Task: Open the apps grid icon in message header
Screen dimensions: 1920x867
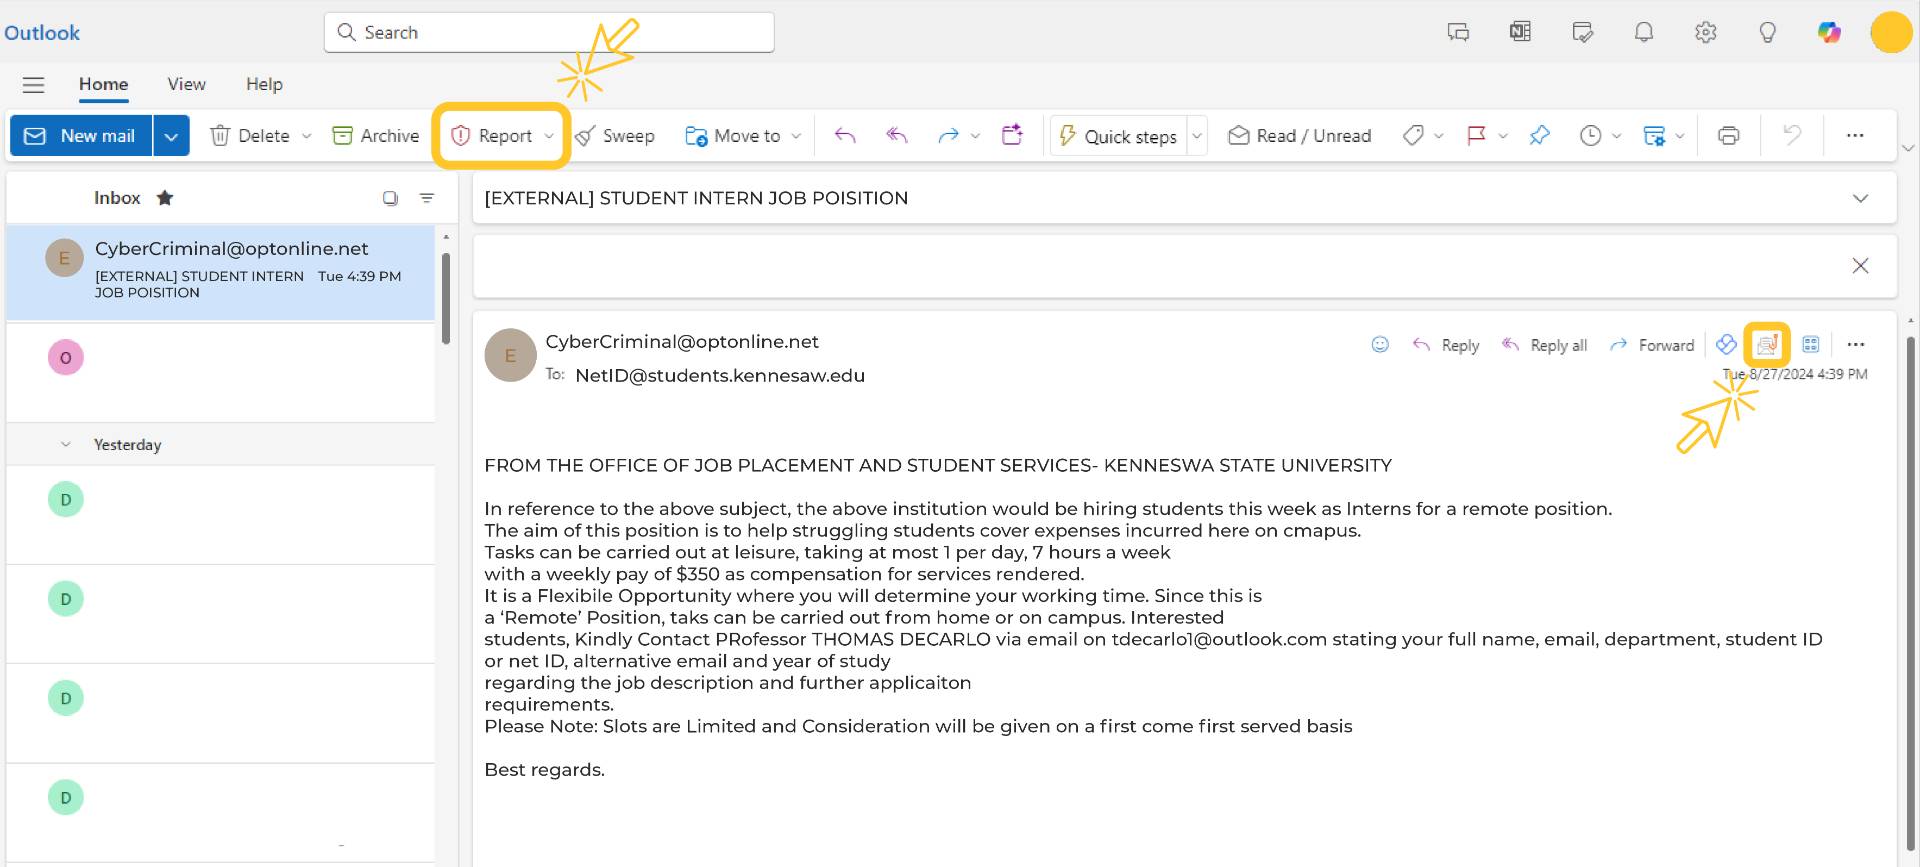Action: click(1810, 344)
